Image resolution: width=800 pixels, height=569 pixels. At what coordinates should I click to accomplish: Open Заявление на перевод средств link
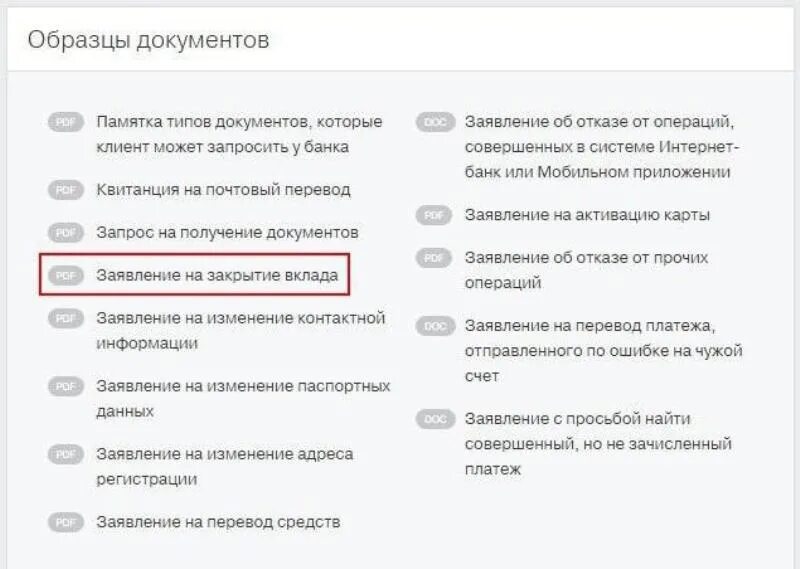pos(218,522)
